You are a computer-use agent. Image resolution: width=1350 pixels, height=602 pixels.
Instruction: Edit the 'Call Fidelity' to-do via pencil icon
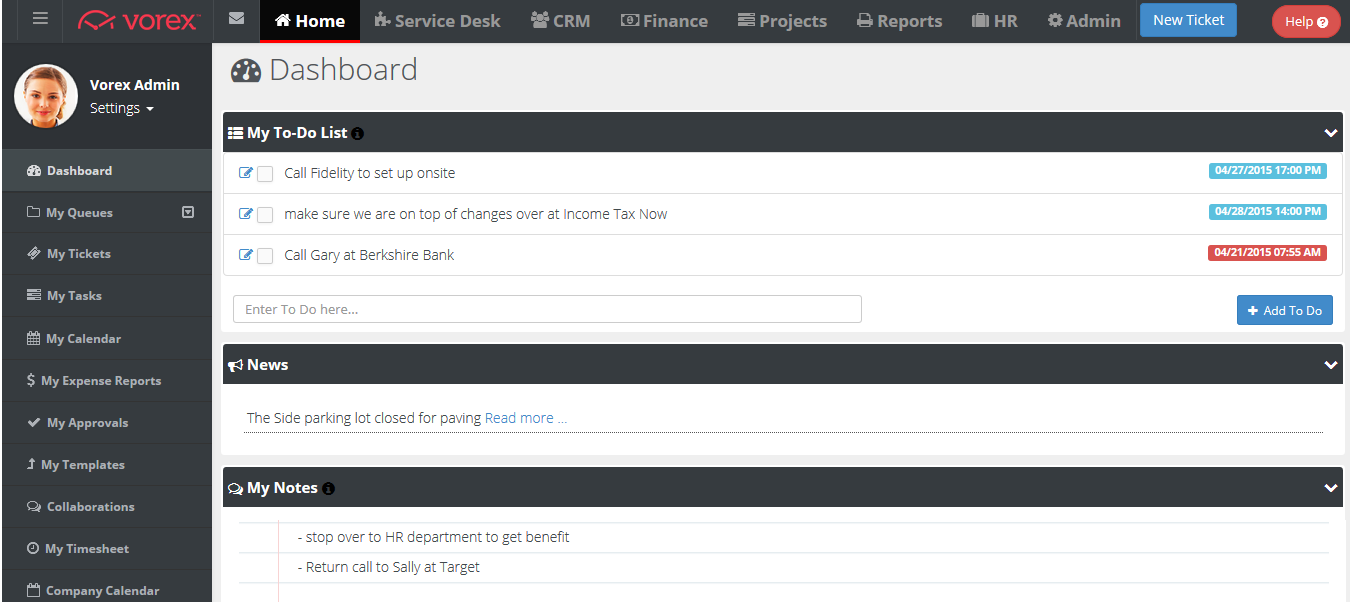(246, 173)
